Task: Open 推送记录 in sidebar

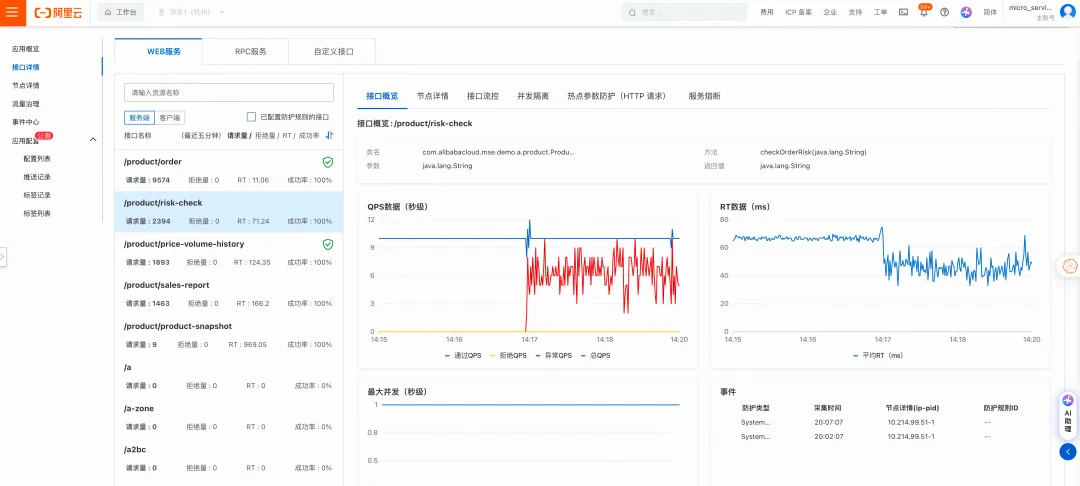Action: [x=37, y=177]
